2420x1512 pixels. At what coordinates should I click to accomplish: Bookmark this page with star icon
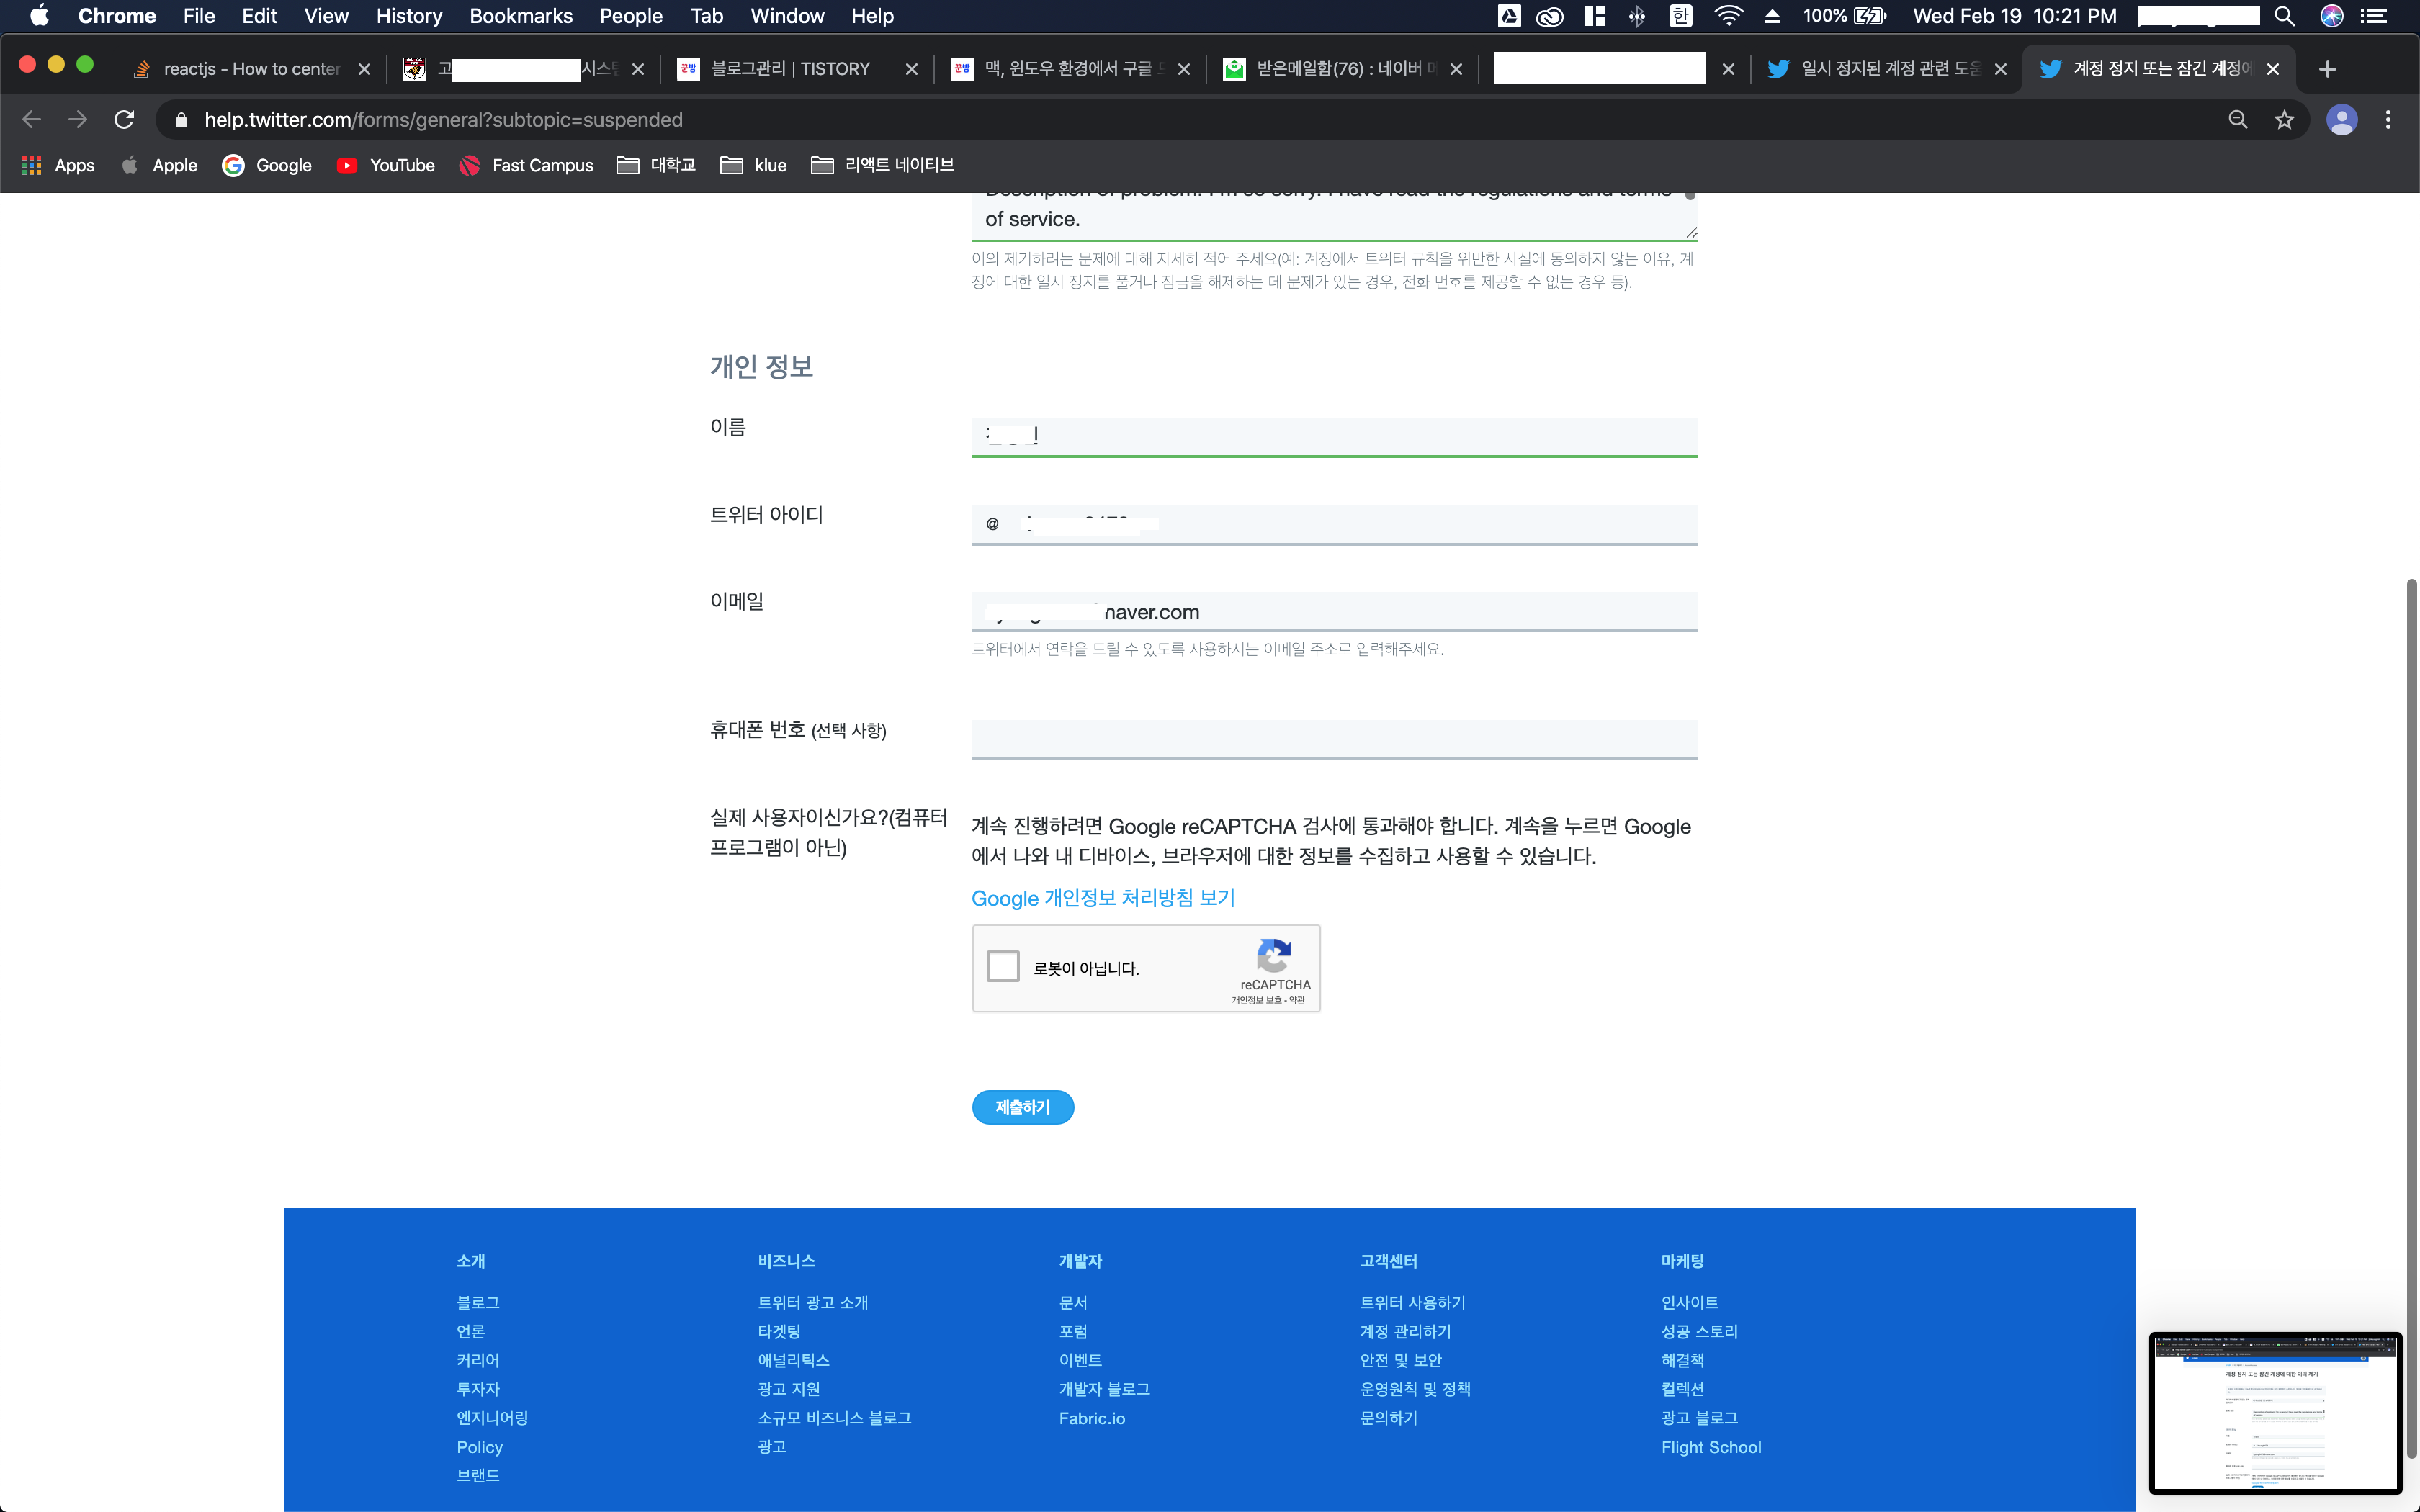(2284, 120)
